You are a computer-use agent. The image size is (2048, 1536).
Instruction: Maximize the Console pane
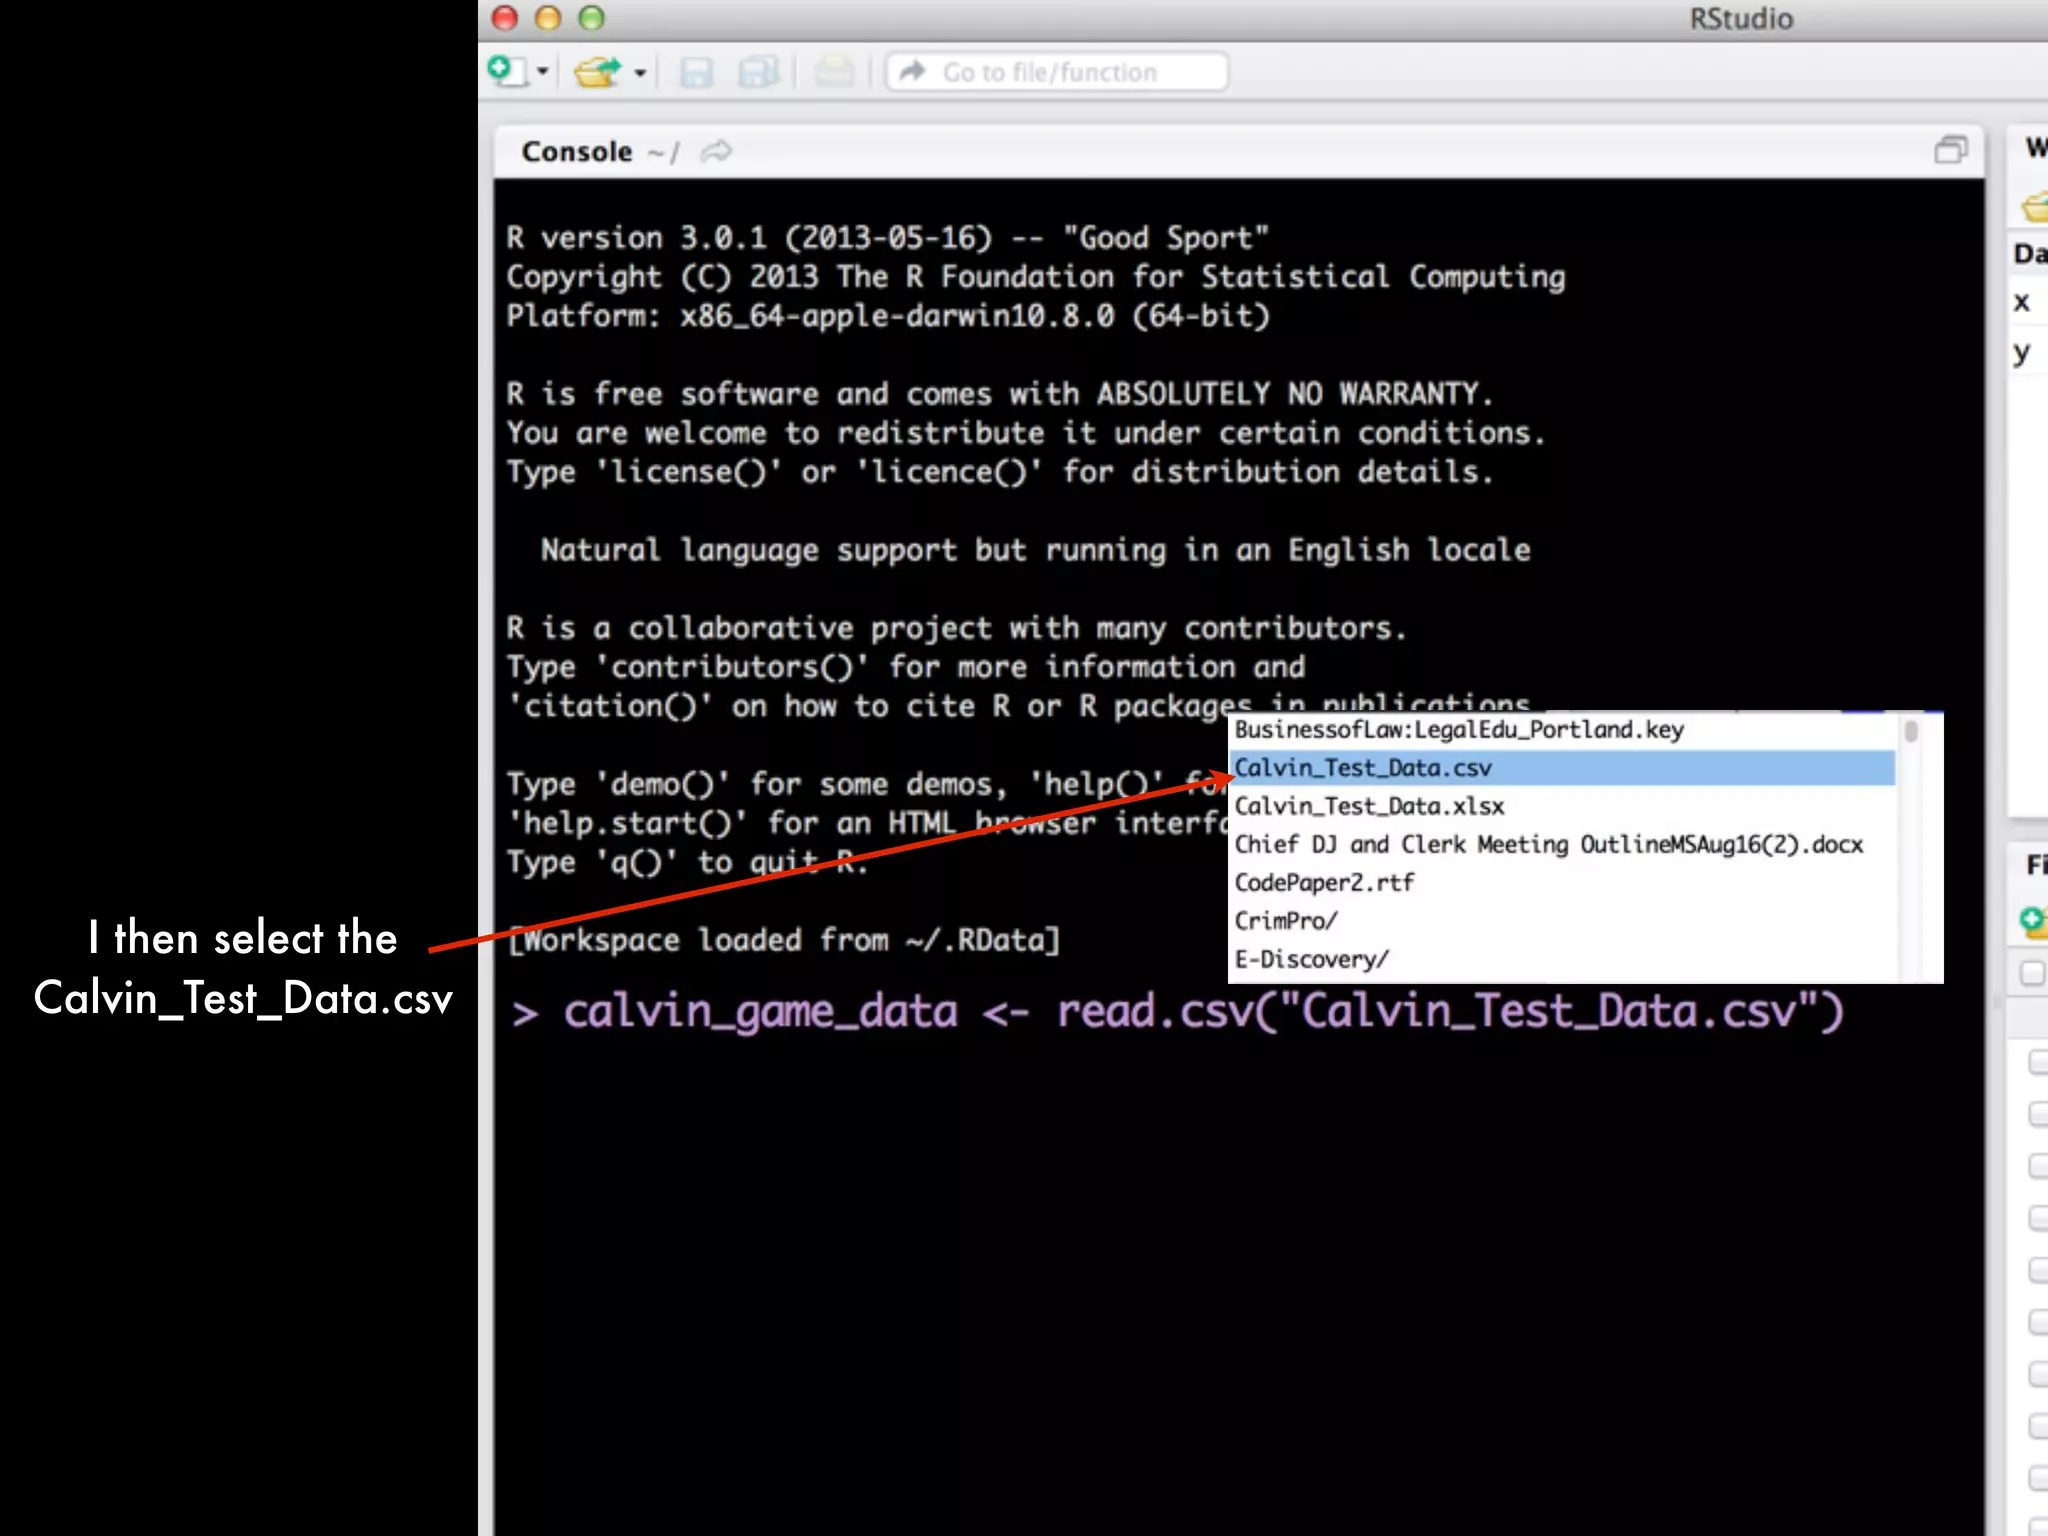[x=1950, y=151]
